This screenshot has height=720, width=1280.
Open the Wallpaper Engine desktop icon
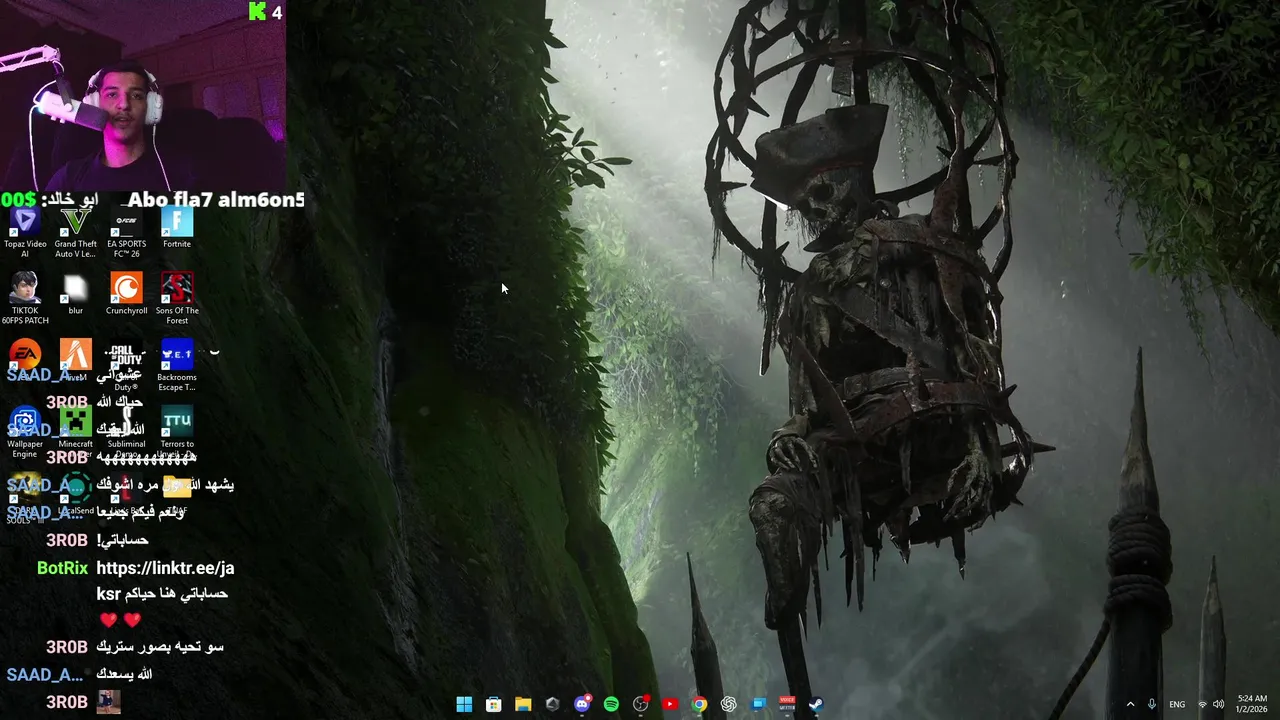click(25, 432)
